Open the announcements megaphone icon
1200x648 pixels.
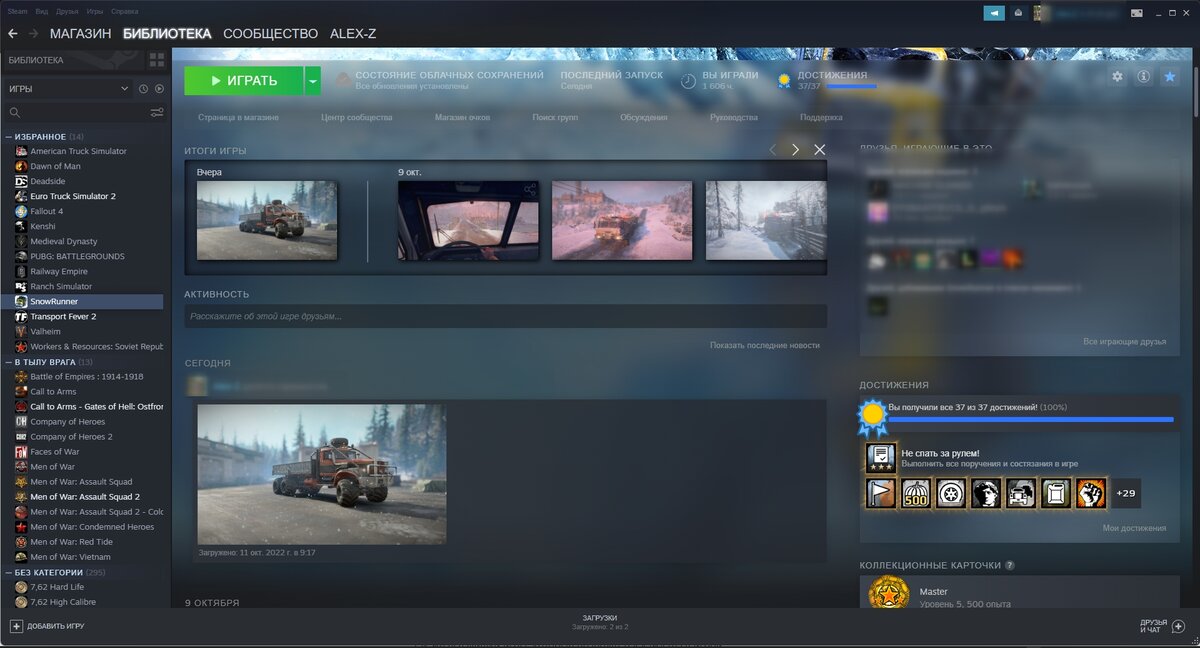pos(994,13)
